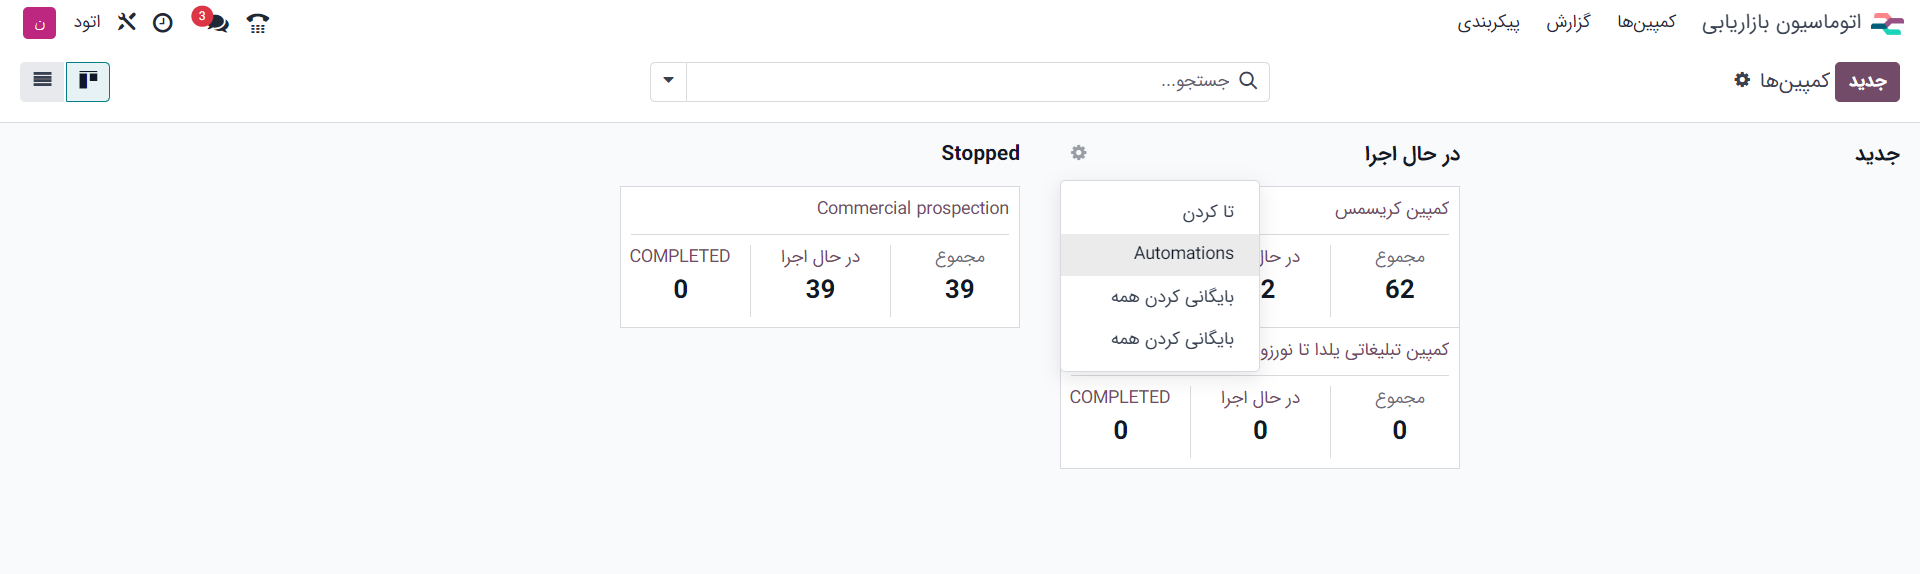Click the user avatar icon
Viewport: 1920px width, 574px height.
tap(39, 22)
